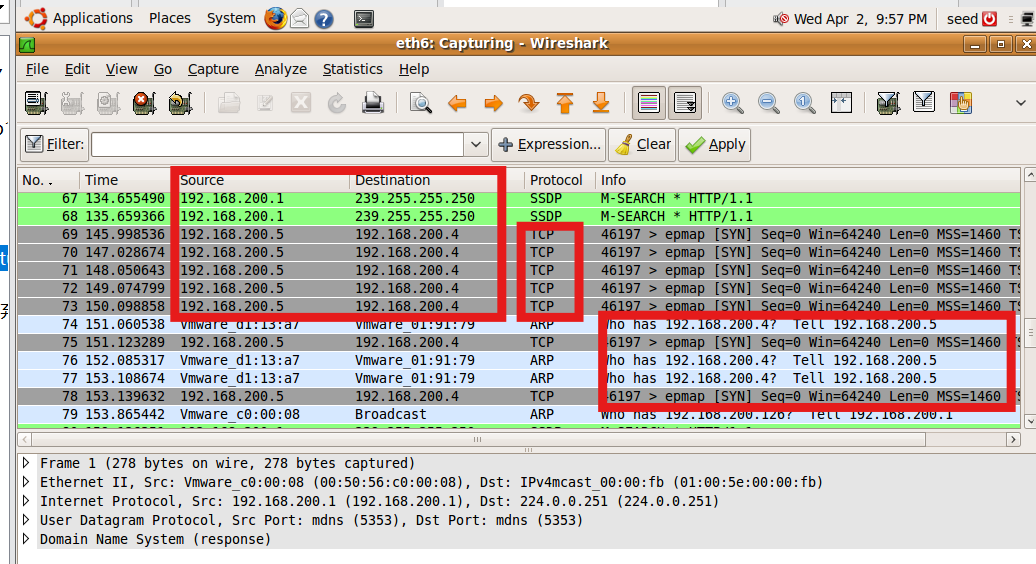Open the display filters dialog icon
1036x564 pixels.
pos(924,103)
